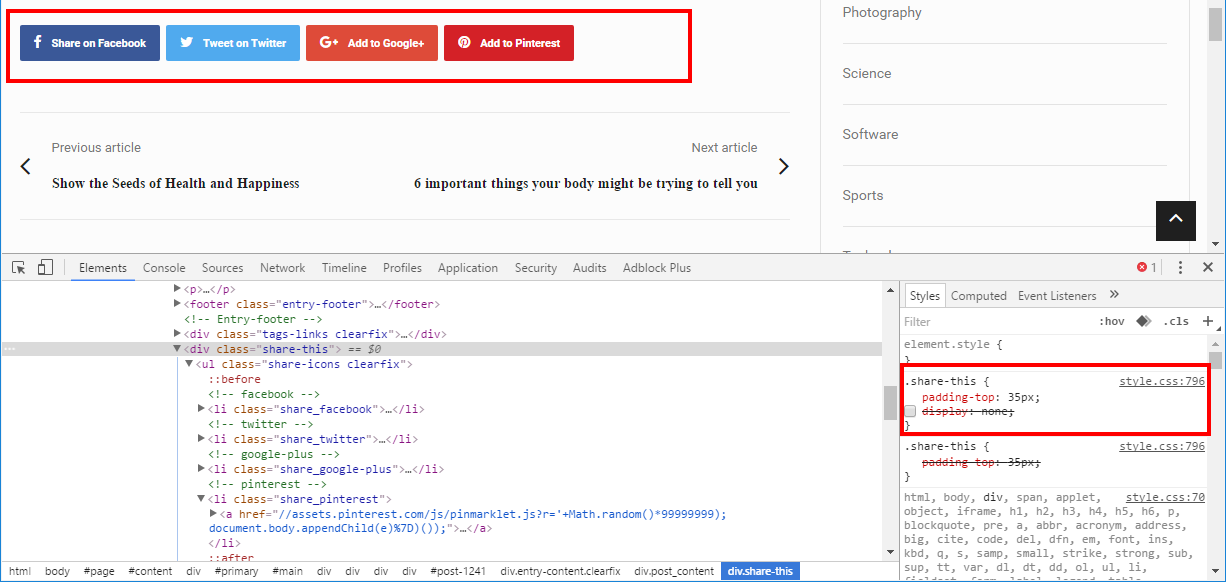Collapse the share-icons clearfix ul node

[189, 364]
